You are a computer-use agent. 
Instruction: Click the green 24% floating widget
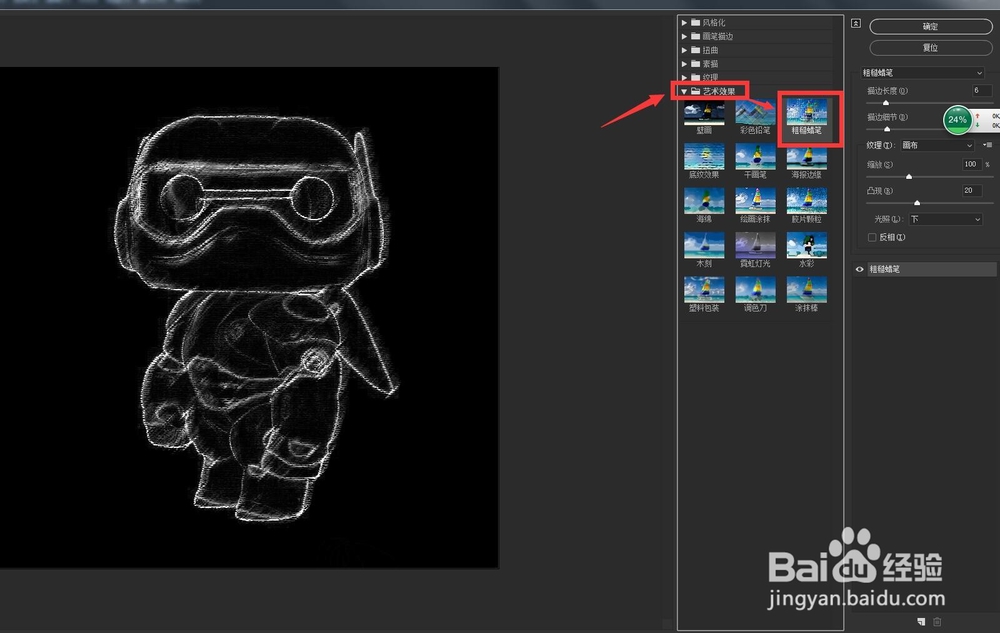pyautogui.click(x=957, y=120)
